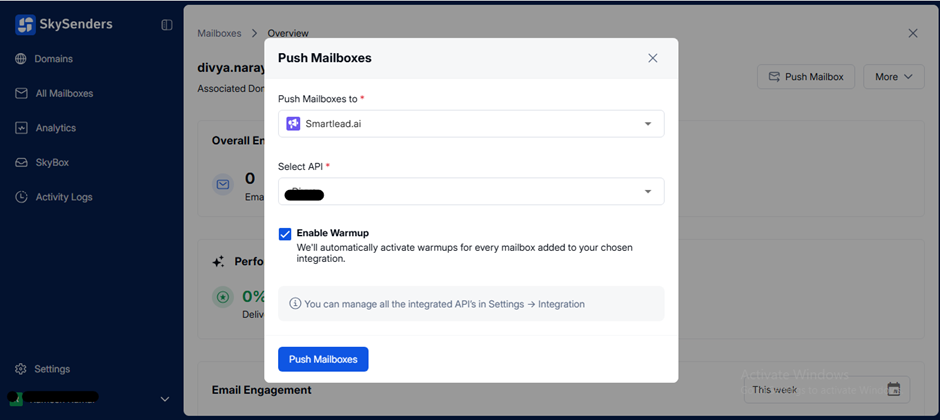940x420 pixels.
Task: Click the mail icon in Overall card
Action: pyautogui.click(x=223, y=185)
